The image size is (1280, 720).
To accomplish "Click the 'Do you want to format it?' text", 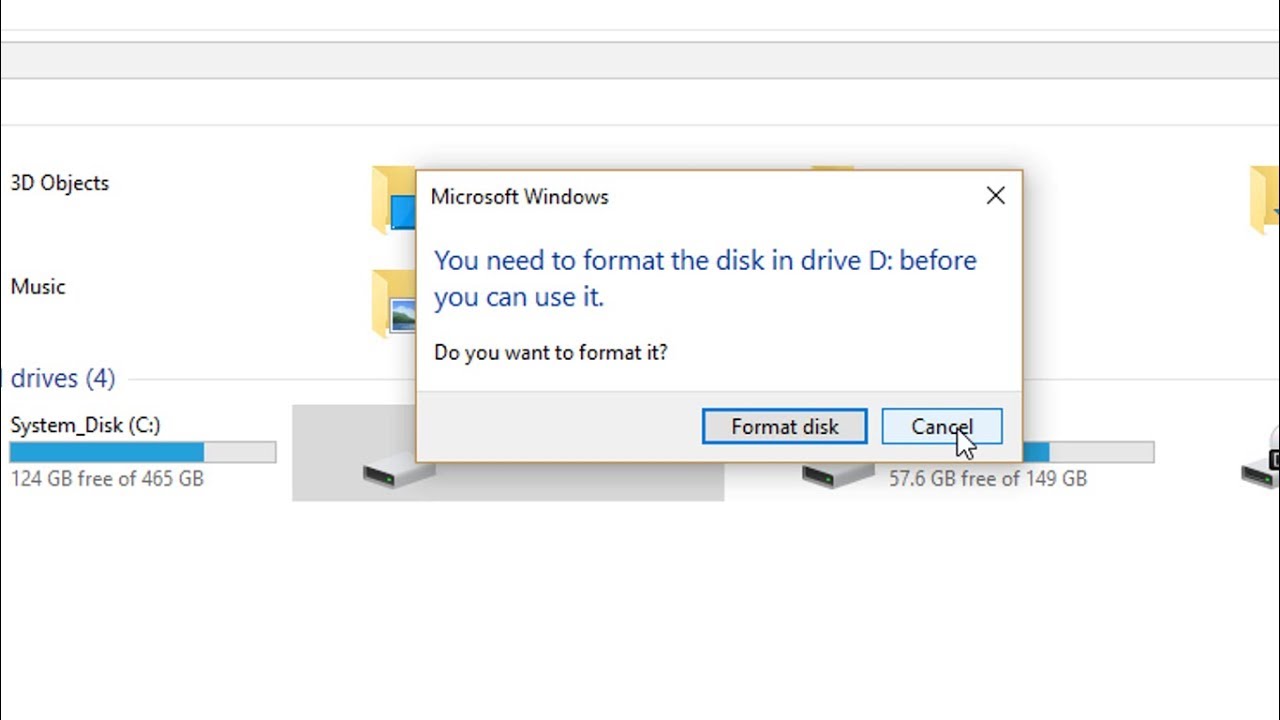I will [551, 352].
